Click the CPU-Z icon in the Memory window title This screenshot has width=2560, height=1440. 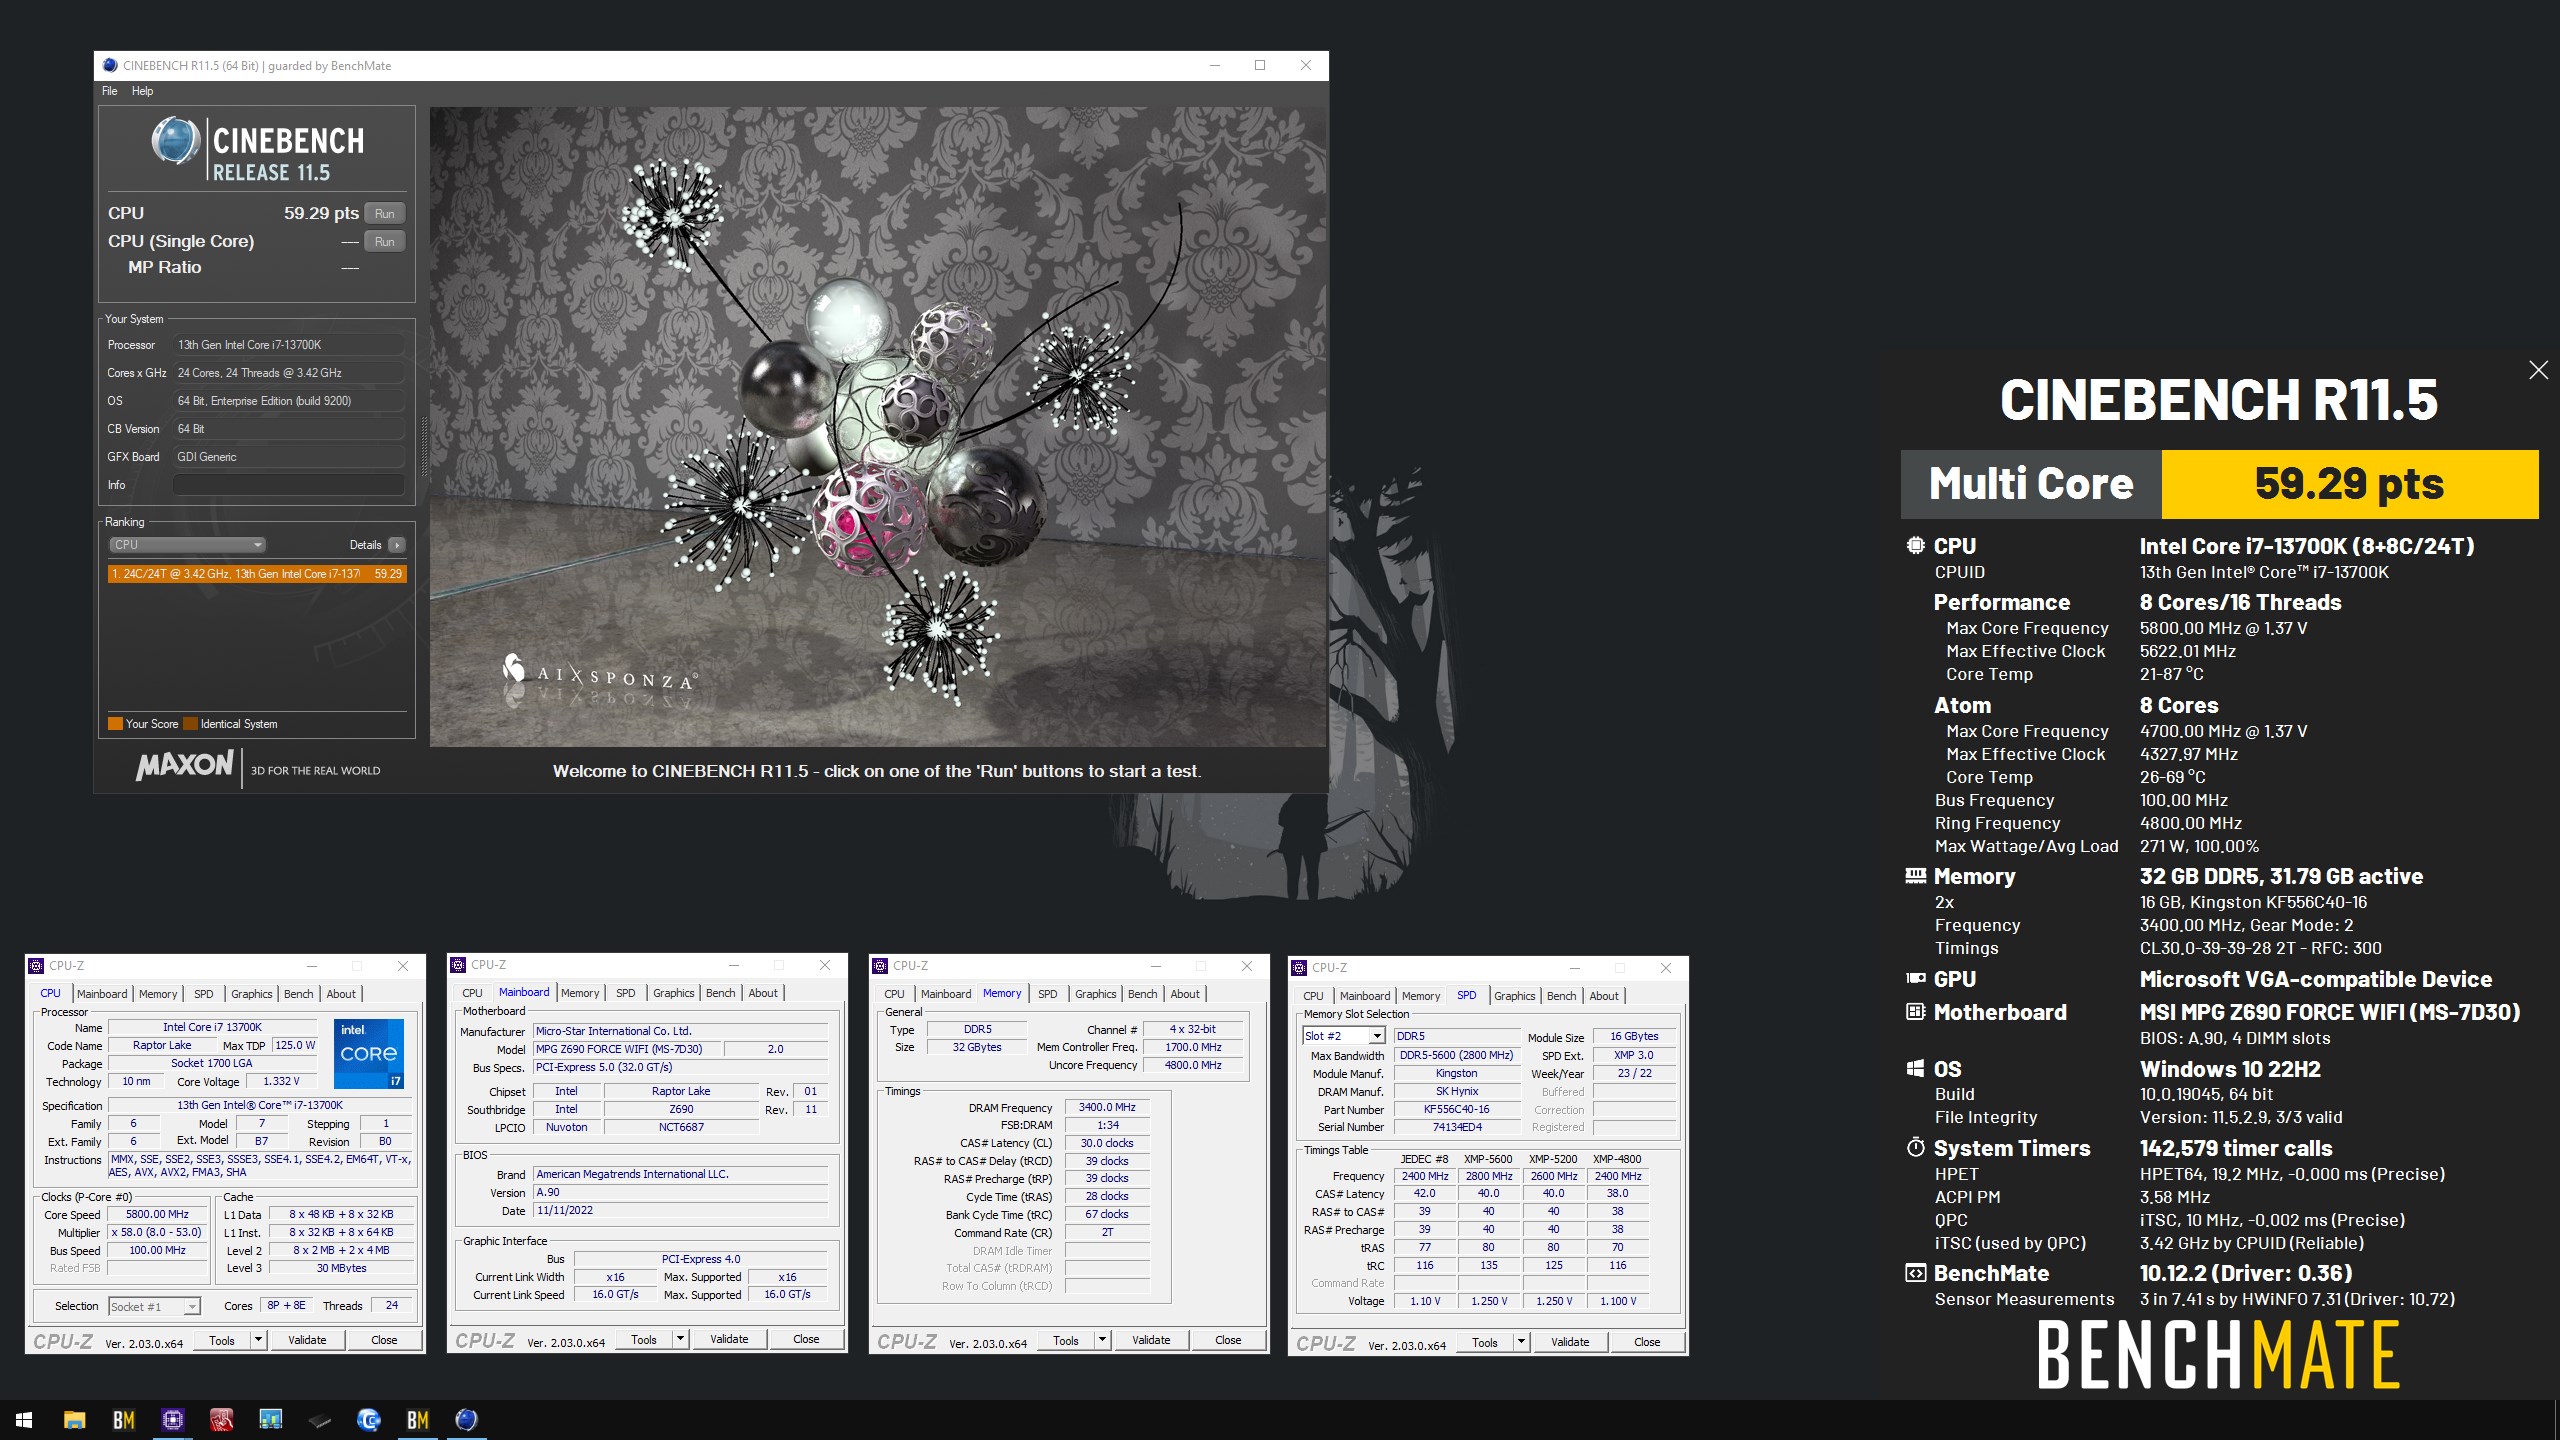[x=881, y=966]
